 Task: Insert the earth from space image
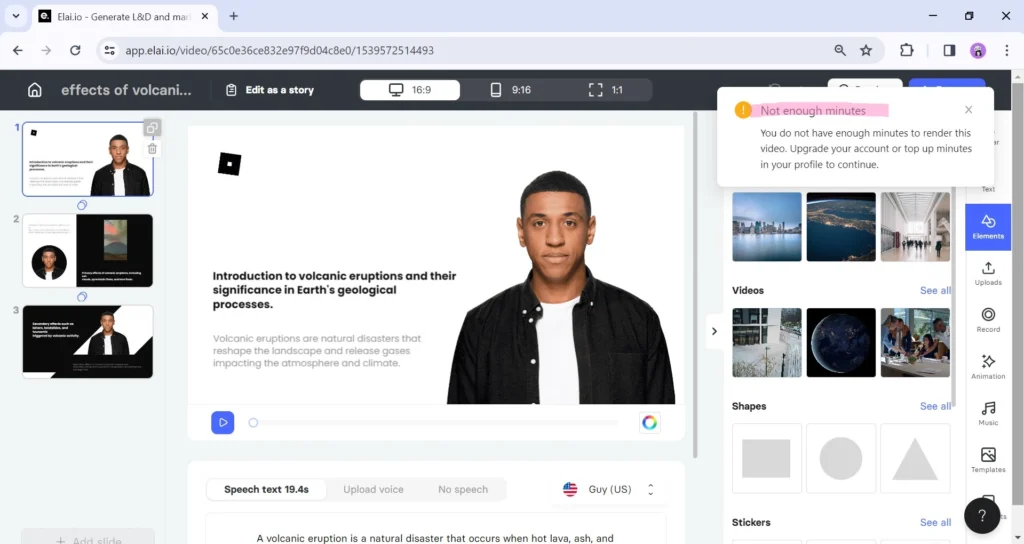point(841,227)
